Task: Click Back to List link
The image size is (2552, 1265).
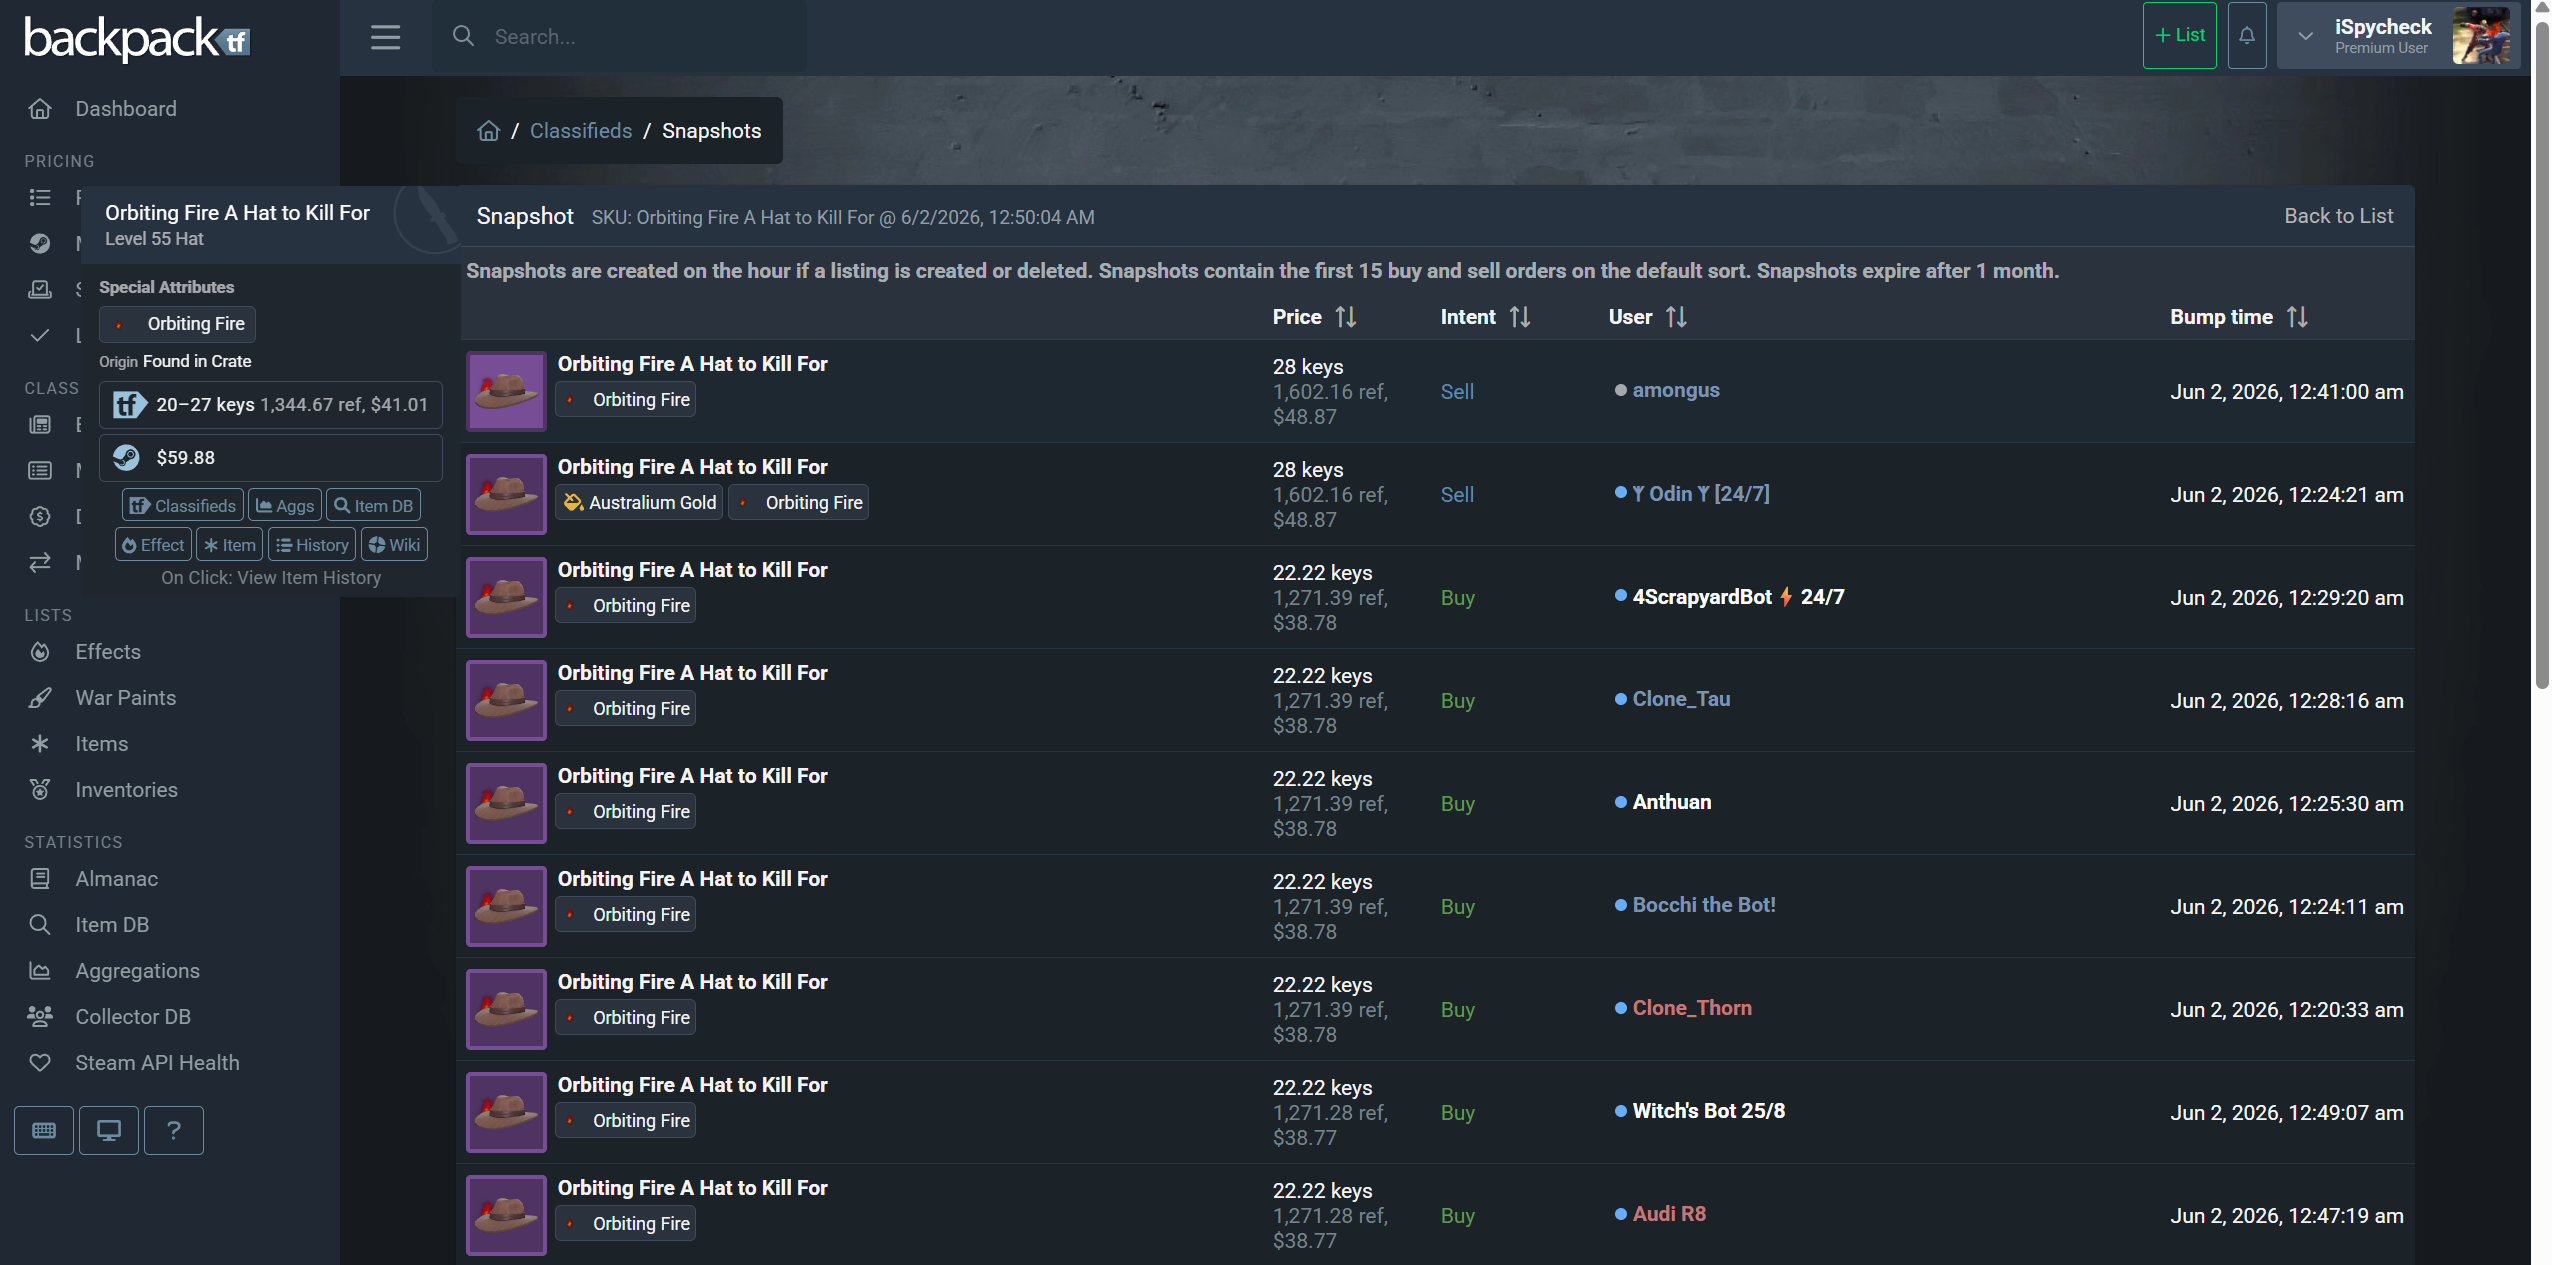Action: pos(2339,216)
